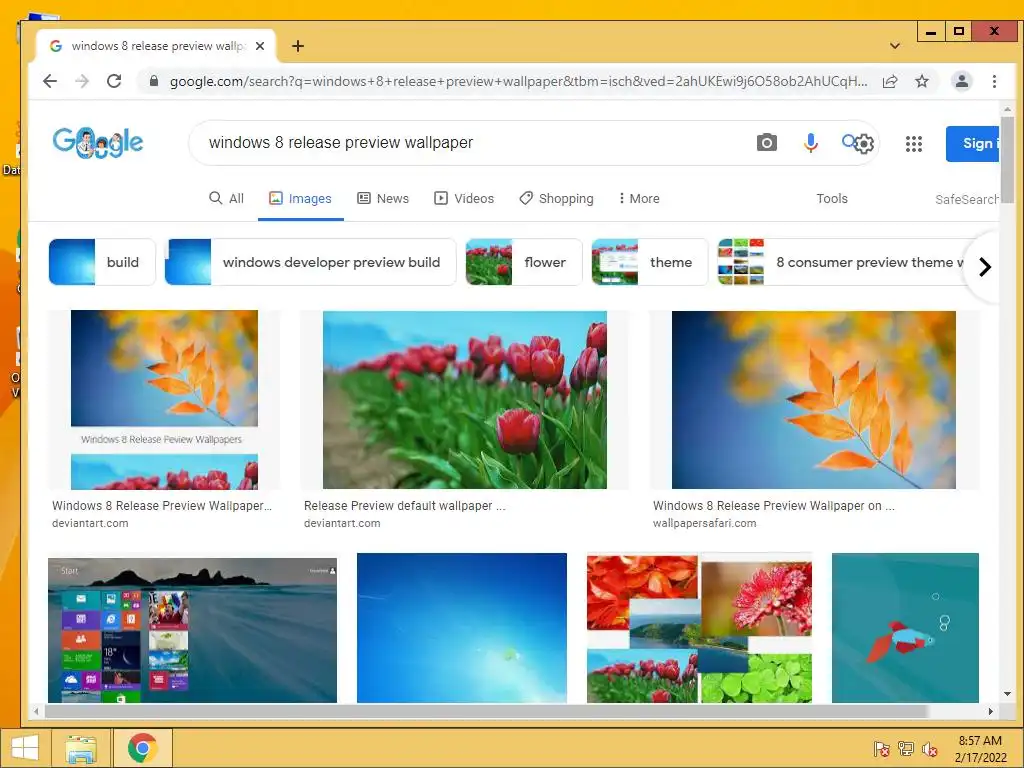Click wallpapersafari.com source text
1024x768 pixels.
(x=704, y=523)
